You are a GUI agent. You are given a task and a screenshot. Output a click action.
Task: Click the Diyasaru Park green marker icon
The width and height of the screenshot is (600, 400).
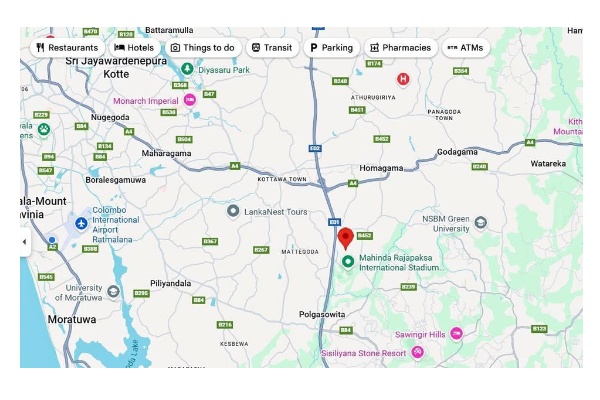click(187, 69)
